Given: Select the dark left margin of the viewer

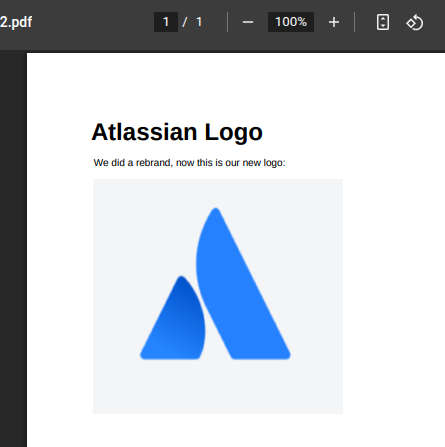Looking at the screenshot, I should [x=13, y=249].
